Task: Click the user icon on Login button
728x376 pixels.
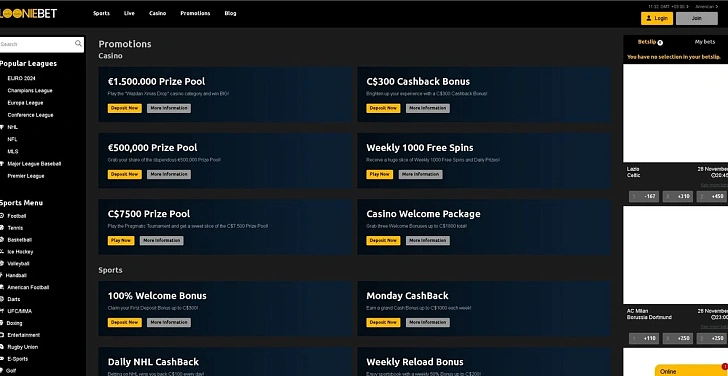Action: point(649,19)
